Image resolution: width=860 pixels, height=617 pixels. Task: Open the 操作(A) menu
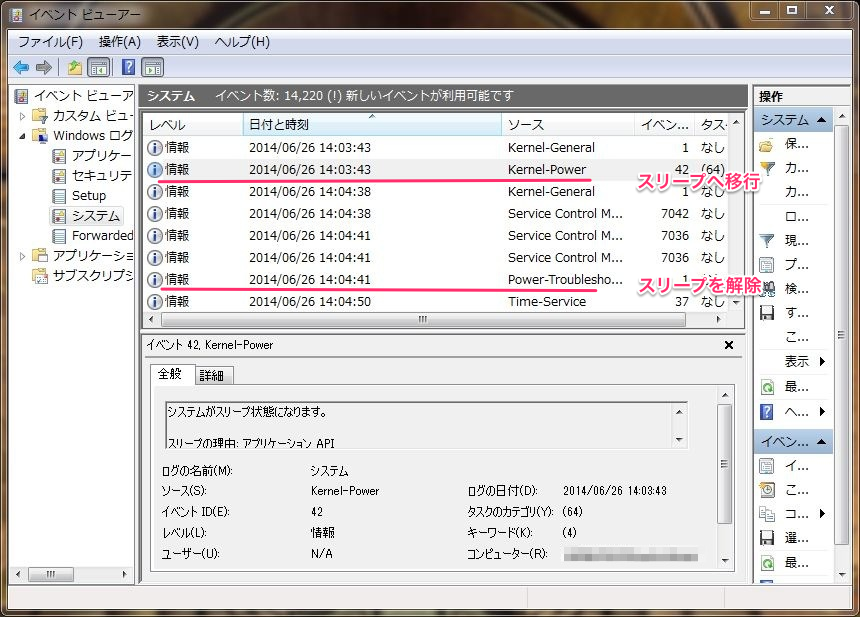coord(120,42)
